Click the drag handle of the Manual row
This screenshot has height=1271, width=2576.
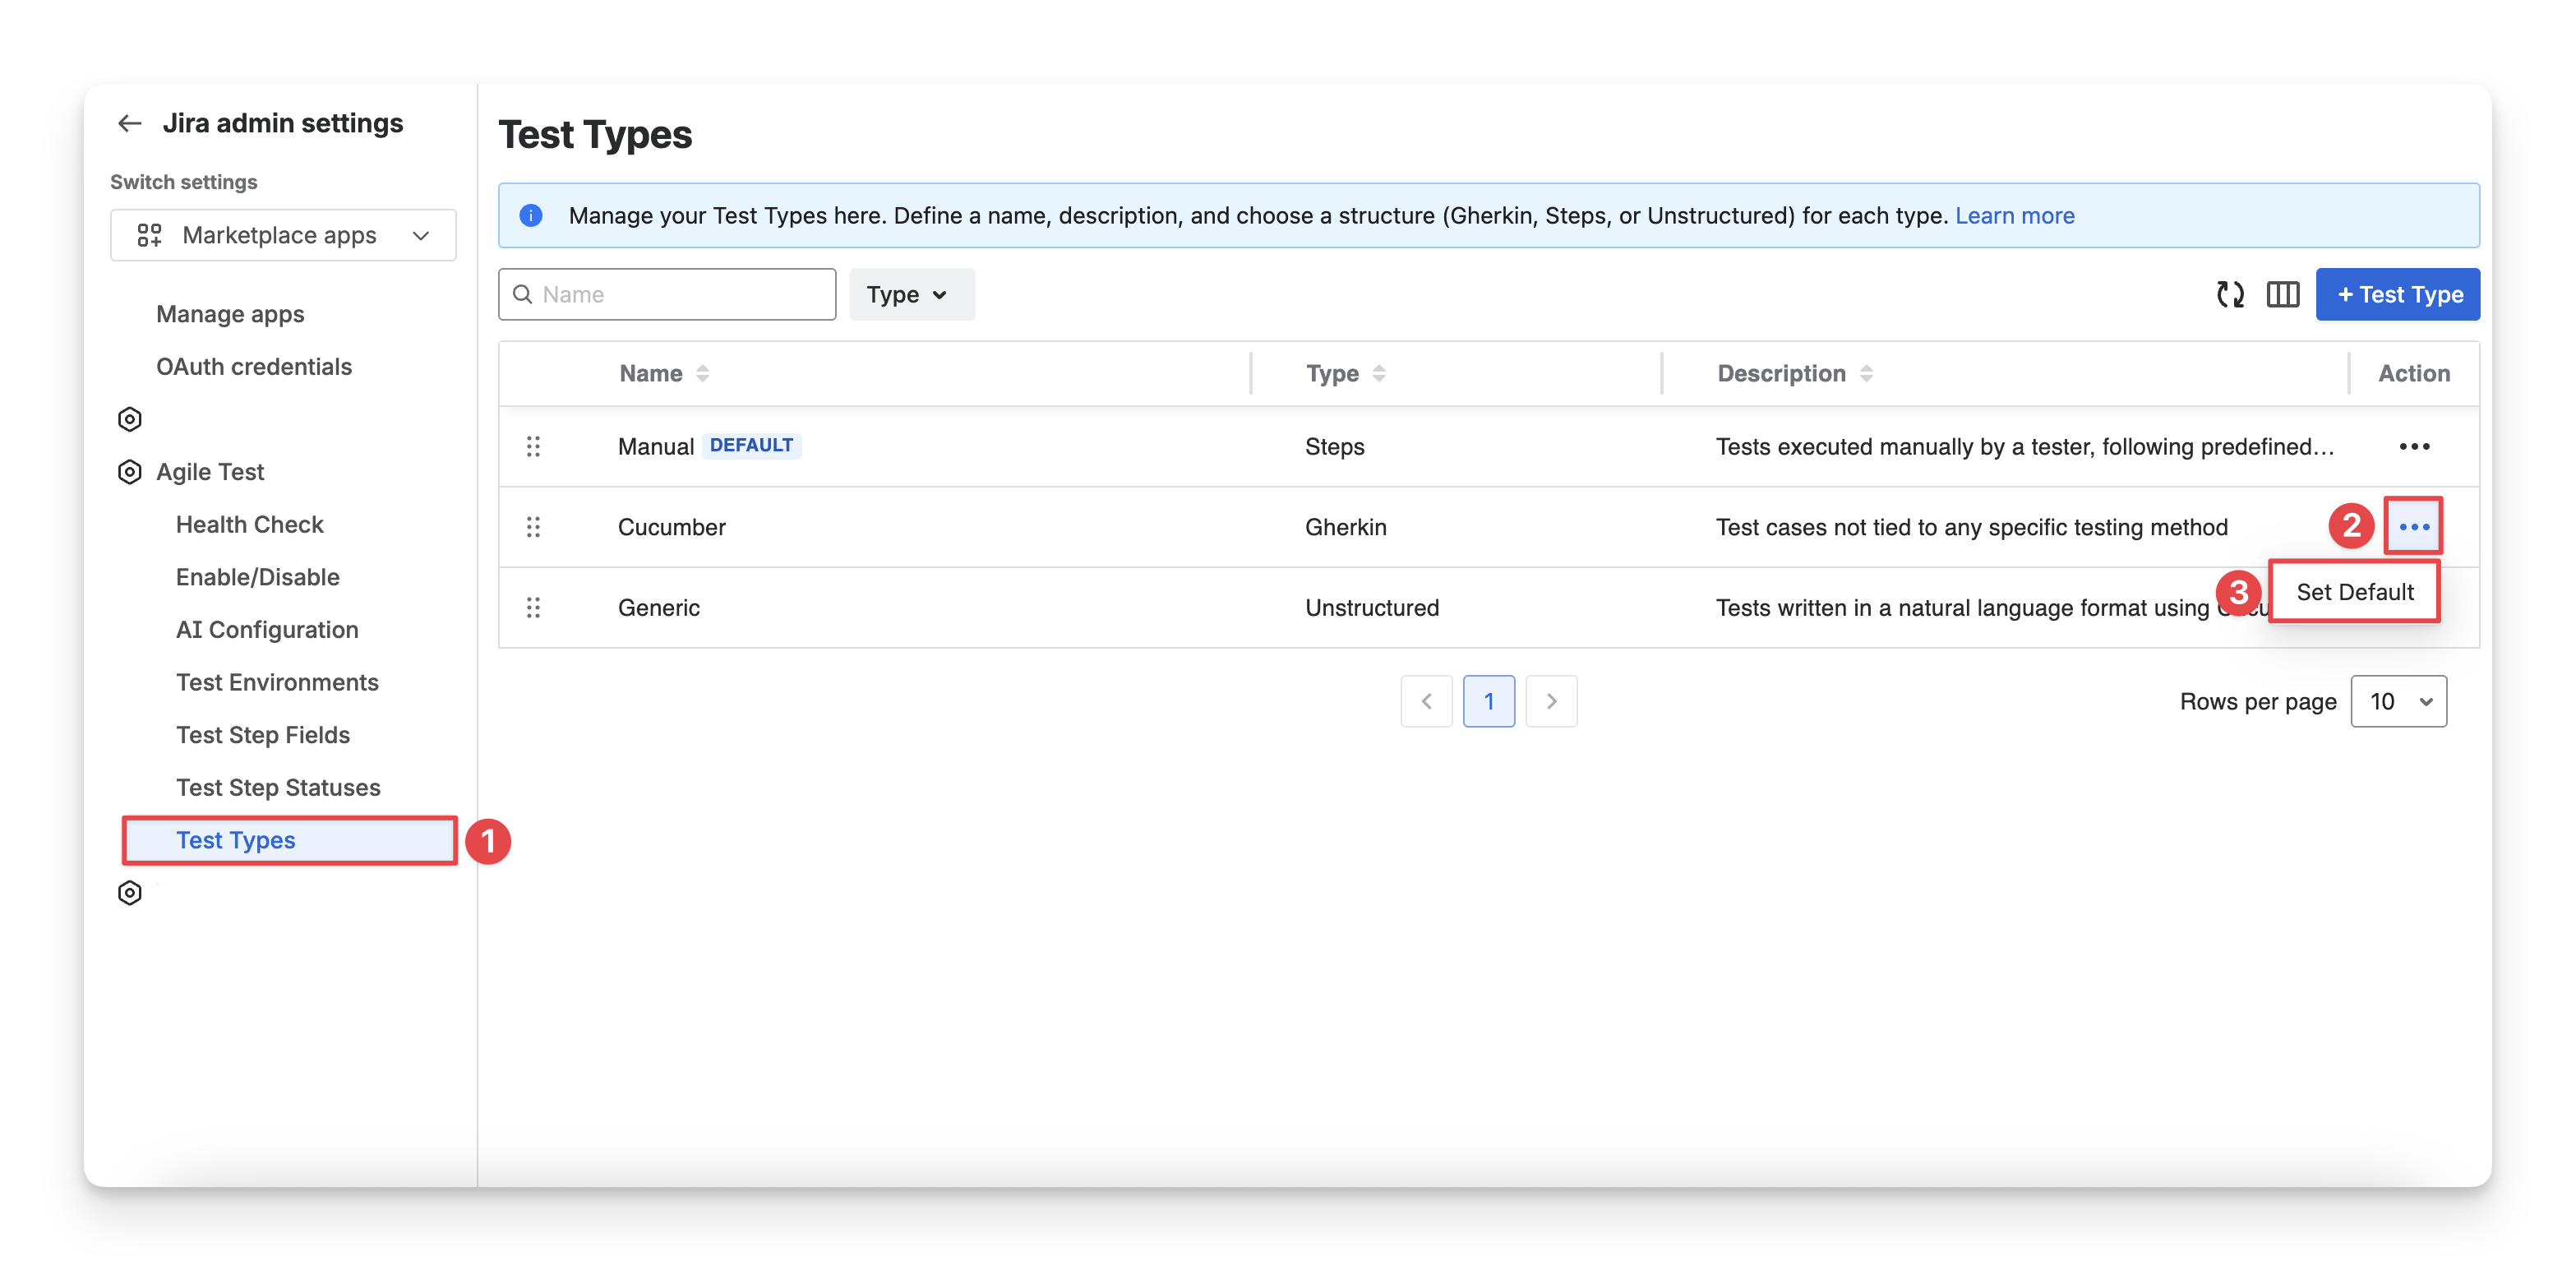click(533, 446)
